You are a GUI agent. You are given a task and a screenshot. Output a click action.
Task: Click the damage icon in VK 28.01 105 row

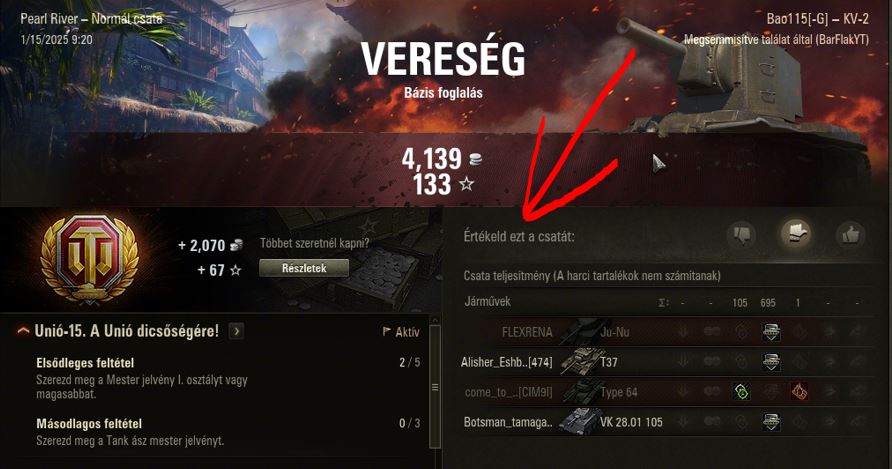tap(771, 422)
